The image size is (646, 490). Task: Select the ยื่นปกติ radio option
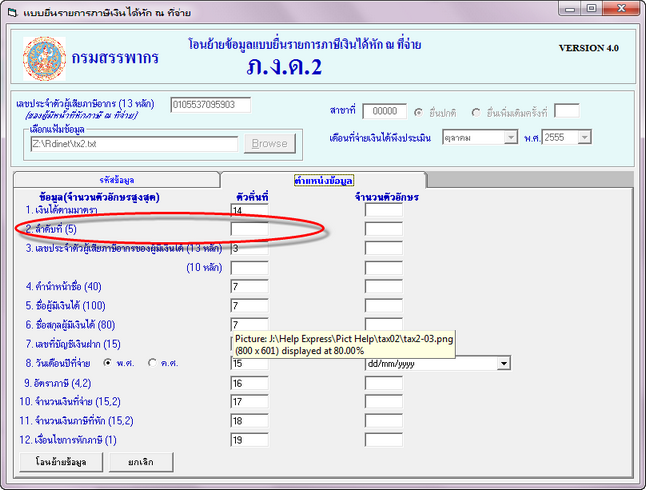coord(419,111)
